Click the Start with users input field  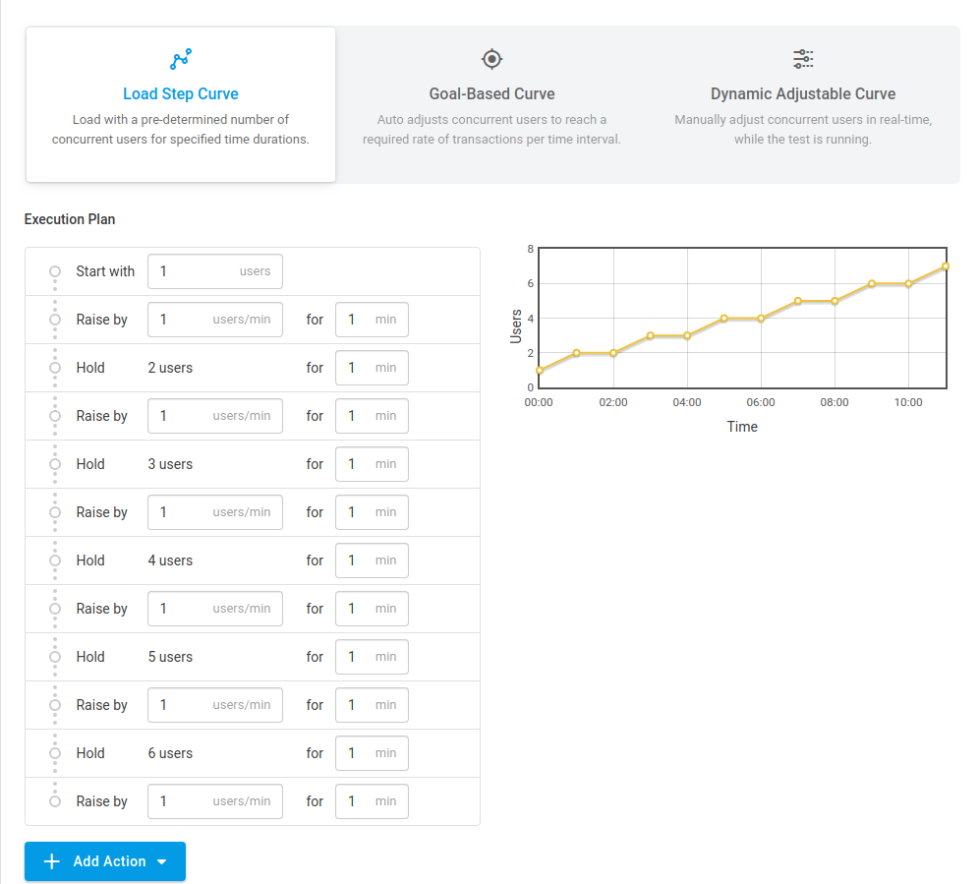pyautogui.click(x=215, y=271)
